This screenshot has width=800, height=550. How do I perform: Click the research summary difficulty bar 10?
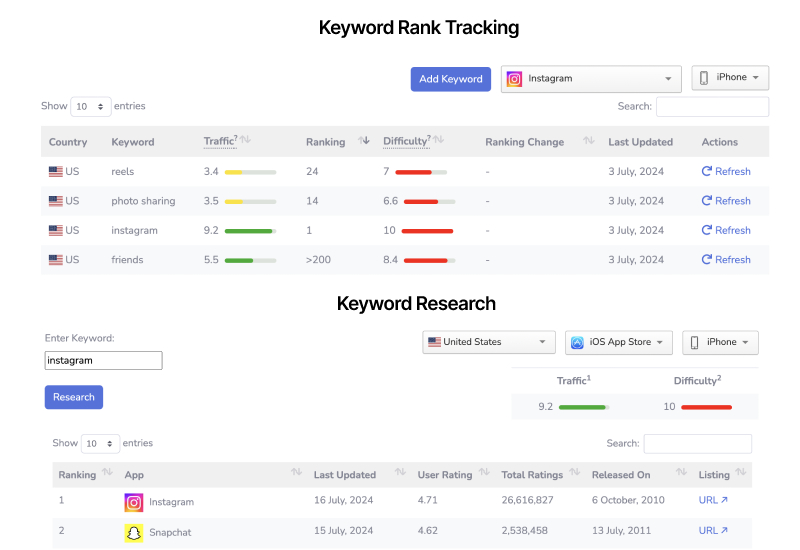[x=706, y=407]
